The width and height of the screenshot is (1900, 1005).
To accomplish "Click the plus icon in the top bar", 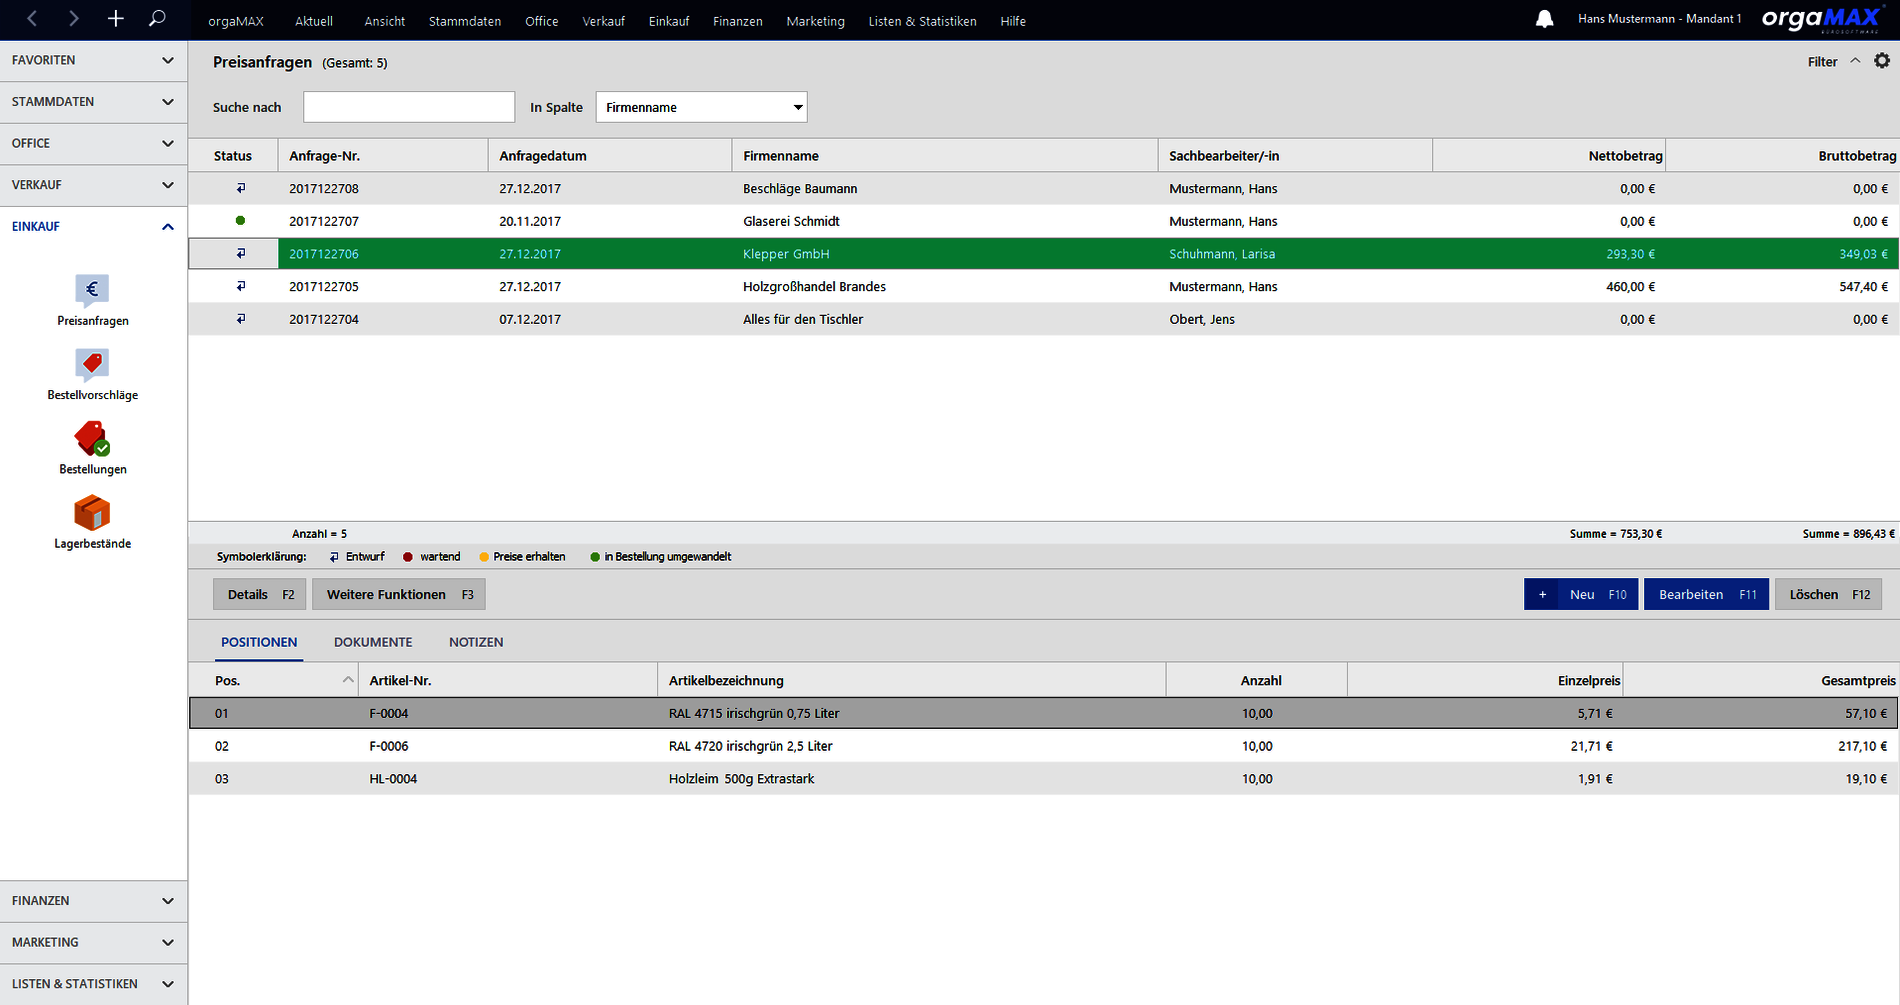I will click(115, 19).
